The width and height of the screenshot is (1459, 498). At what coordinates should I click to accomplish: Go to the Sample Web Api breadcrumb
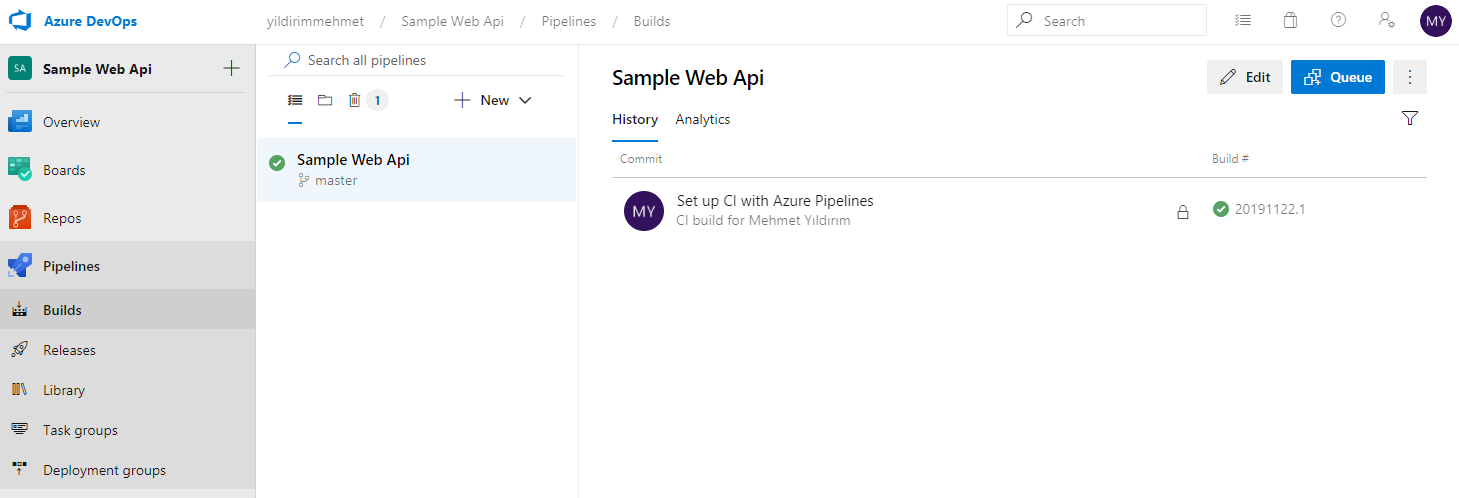click(x=452, y=21)
